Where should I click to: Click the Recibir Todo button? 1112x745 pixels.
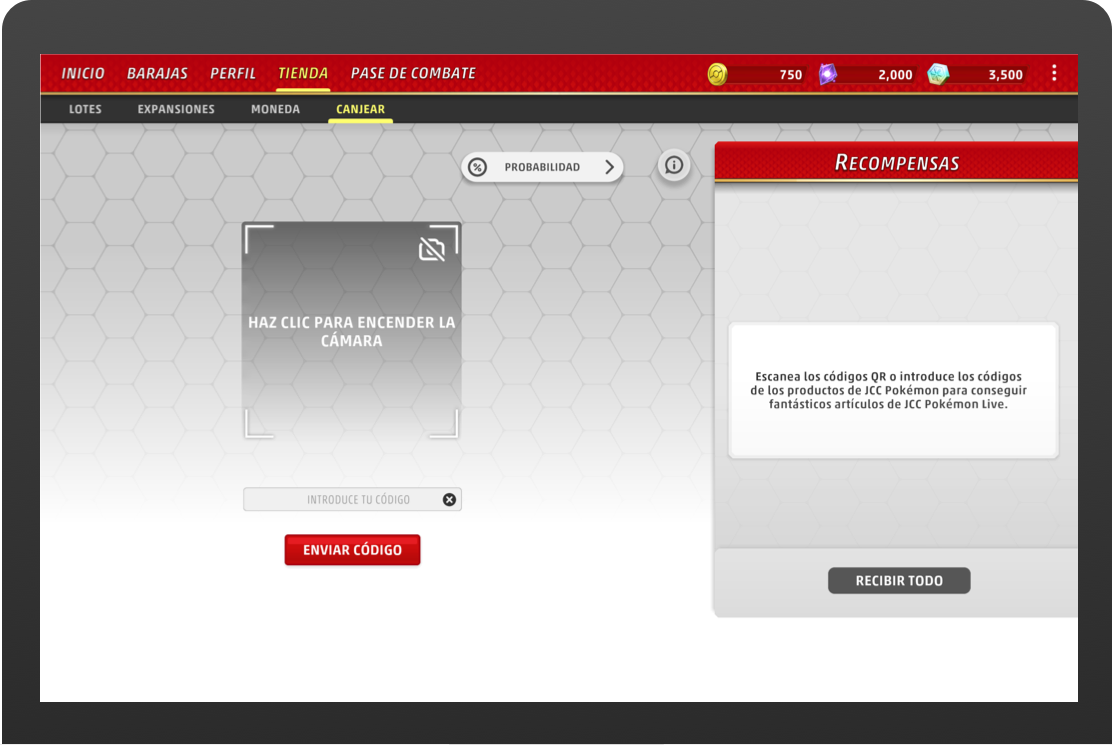click(899, 581)
